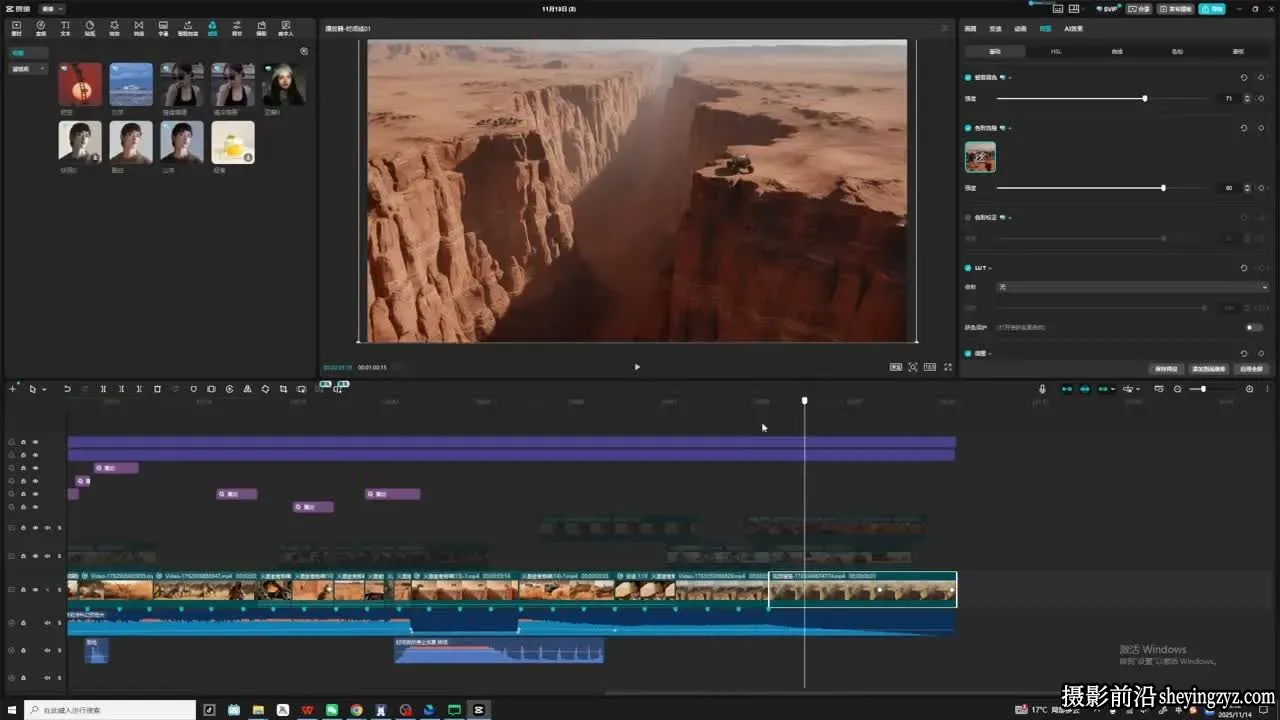Select the crop tool in timeline toolbar
1280x720 pixels.
click(x=284, y=389)
